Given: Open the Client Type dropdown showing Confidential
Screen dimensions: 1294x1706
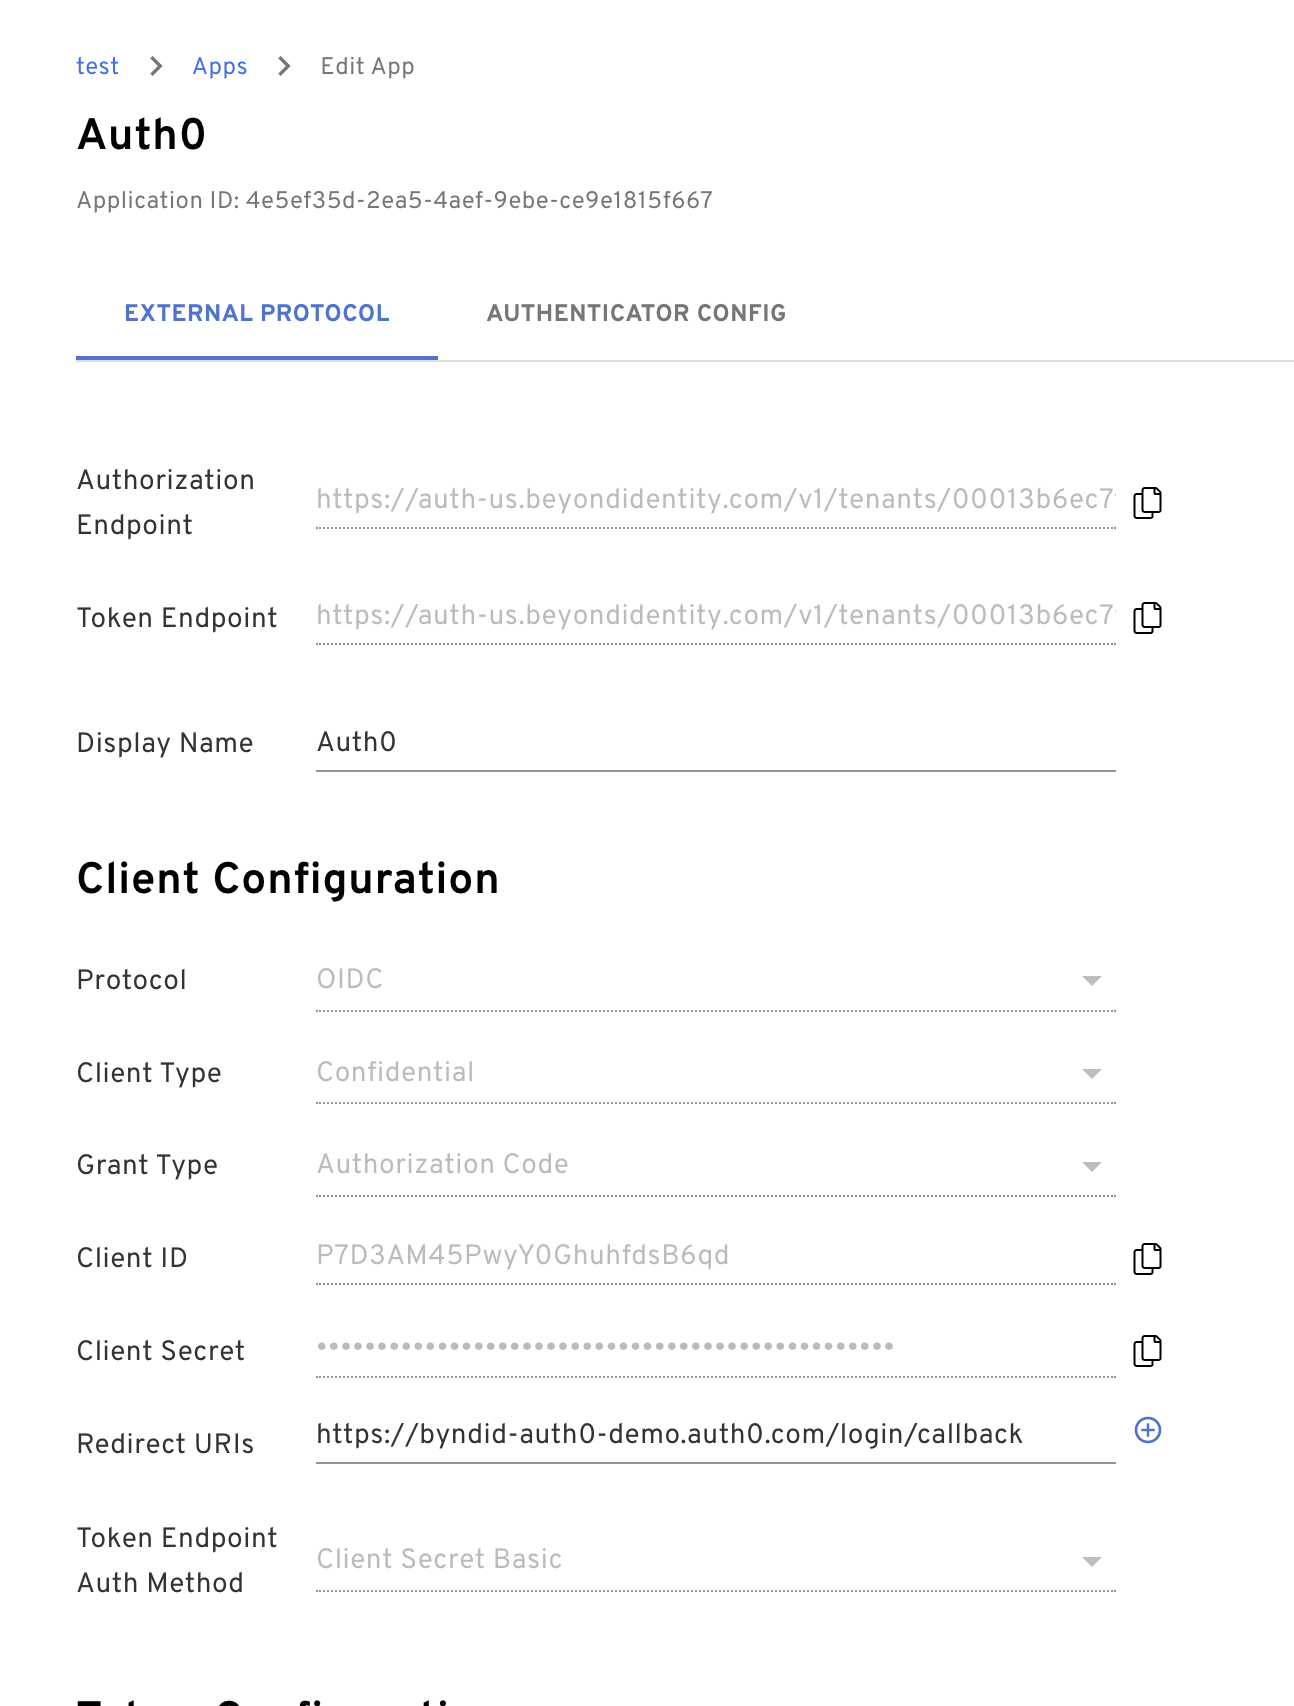Looking at the screenshot, I should click(x=716, y=1073).
